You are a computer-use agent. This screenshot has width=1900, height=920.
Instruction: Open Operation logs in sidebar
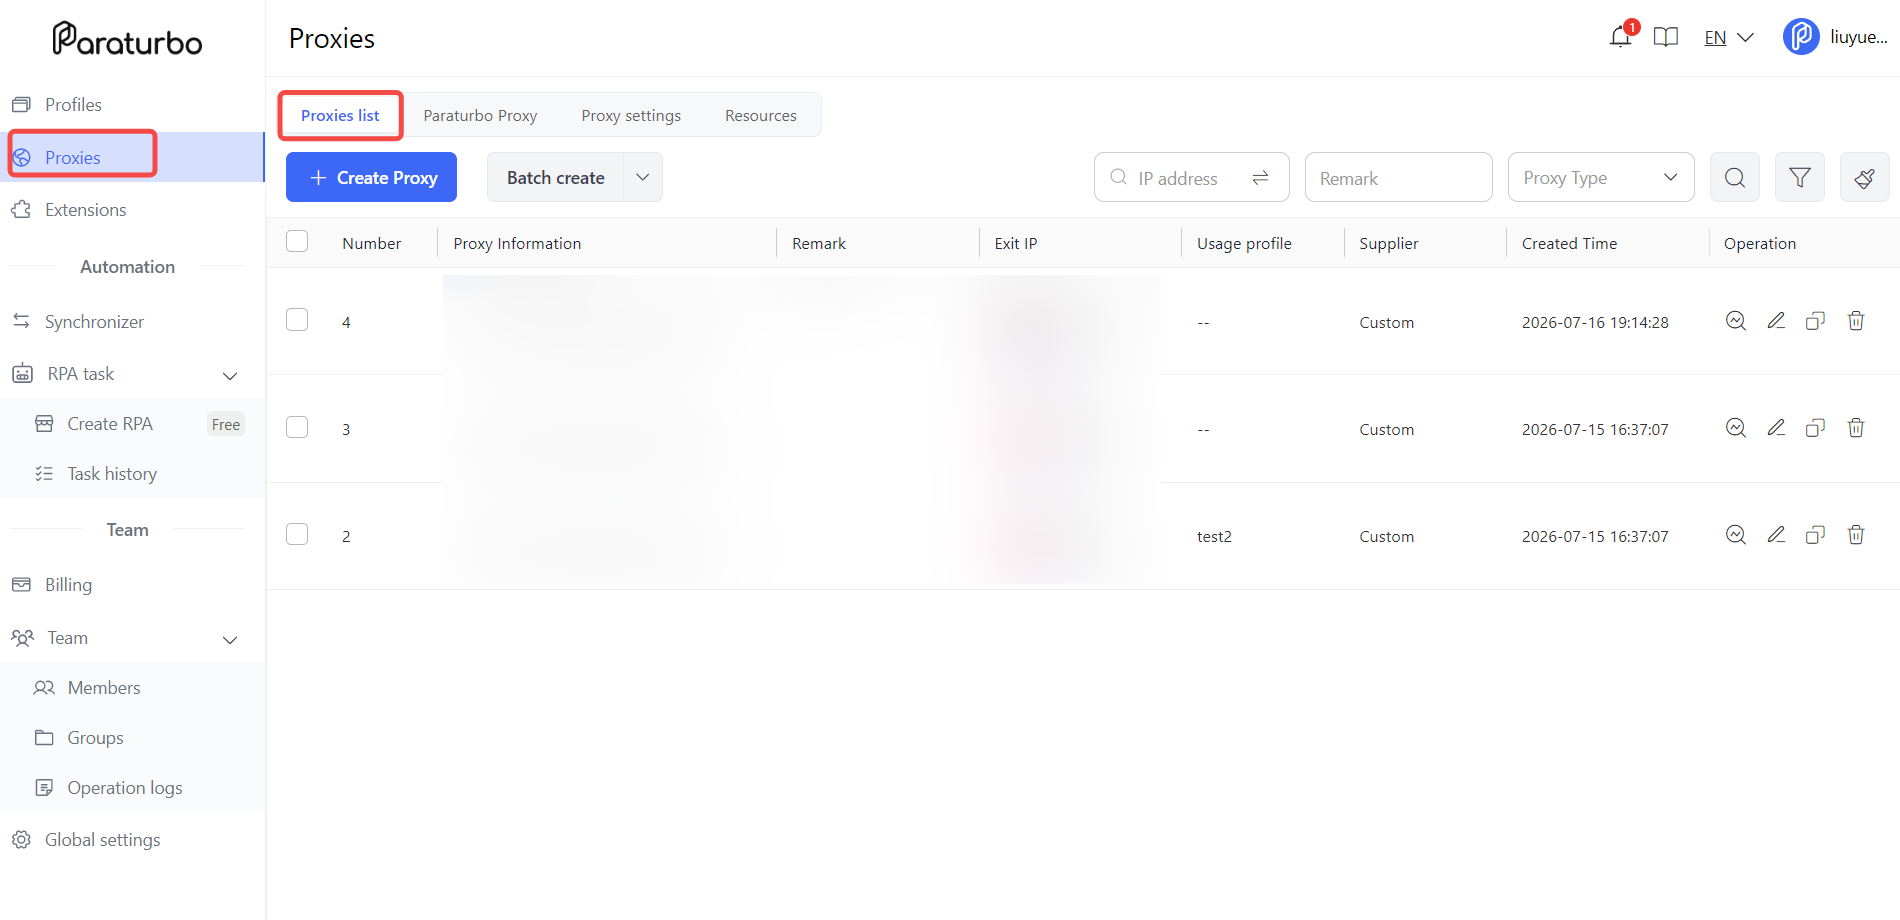[132, 787]
